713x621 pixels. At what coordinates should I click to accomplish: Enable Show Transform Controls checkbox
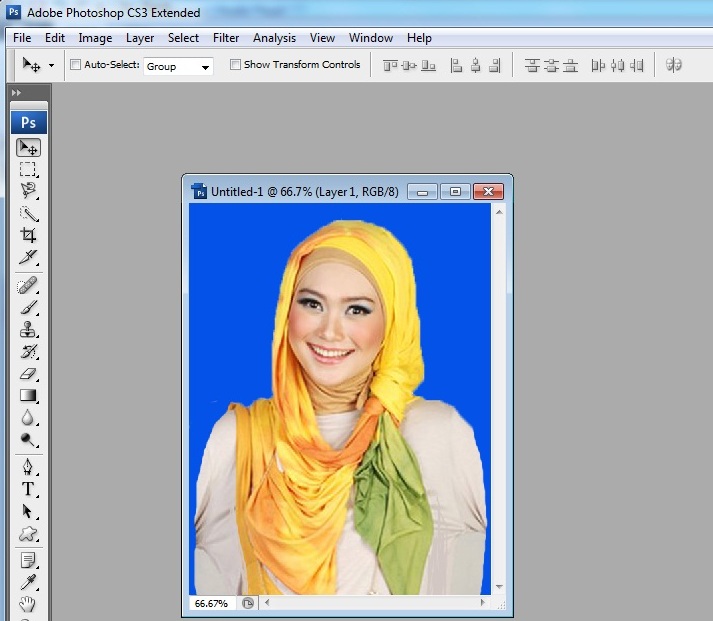coord(235,65)
